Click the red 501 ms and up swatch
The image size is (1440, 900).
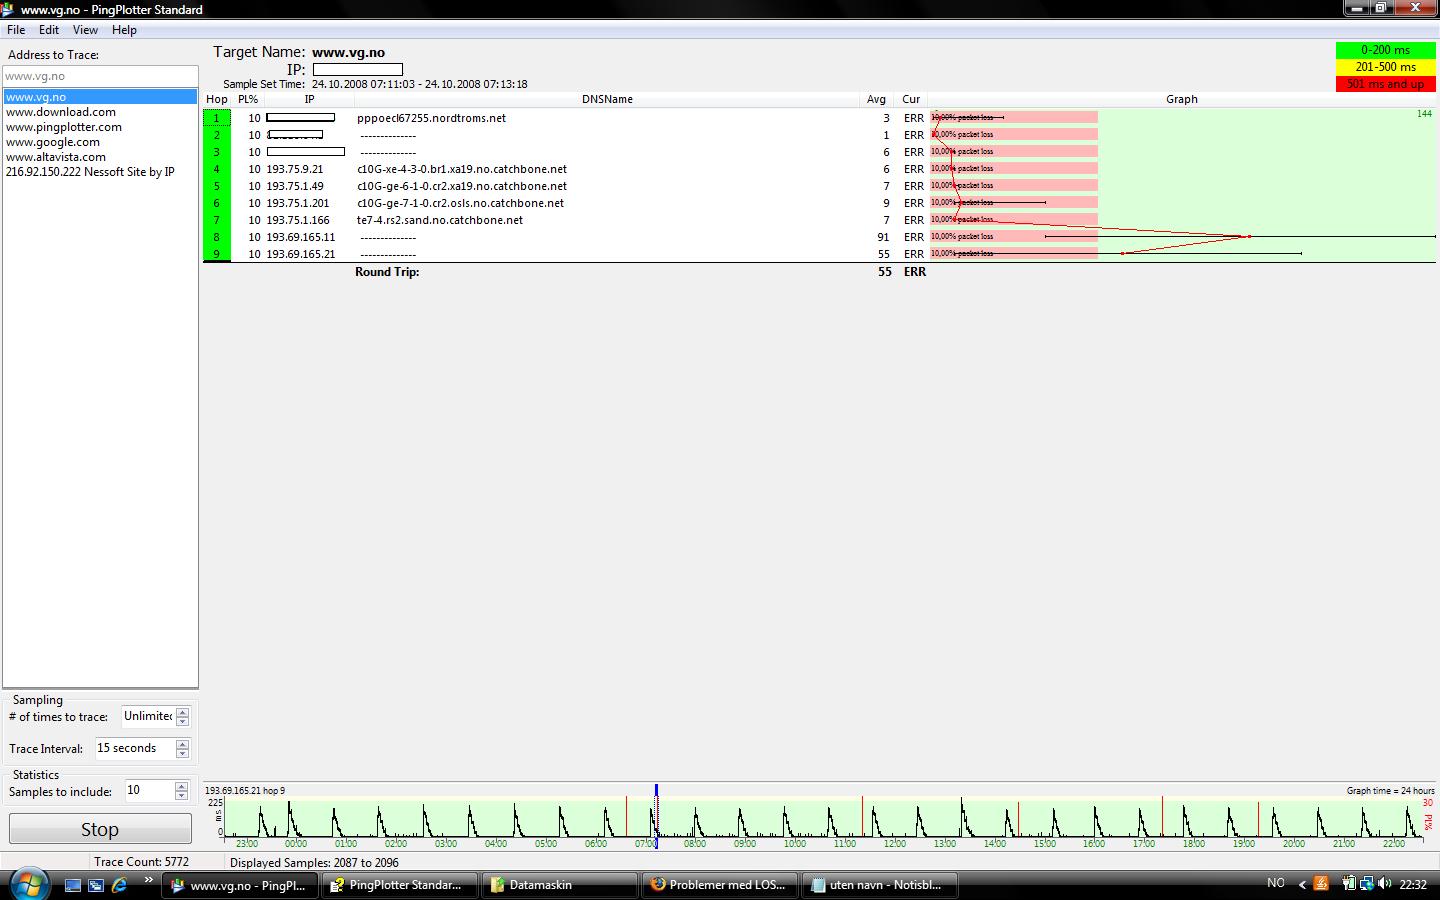pyautogui.click(x=1385, y=84)
